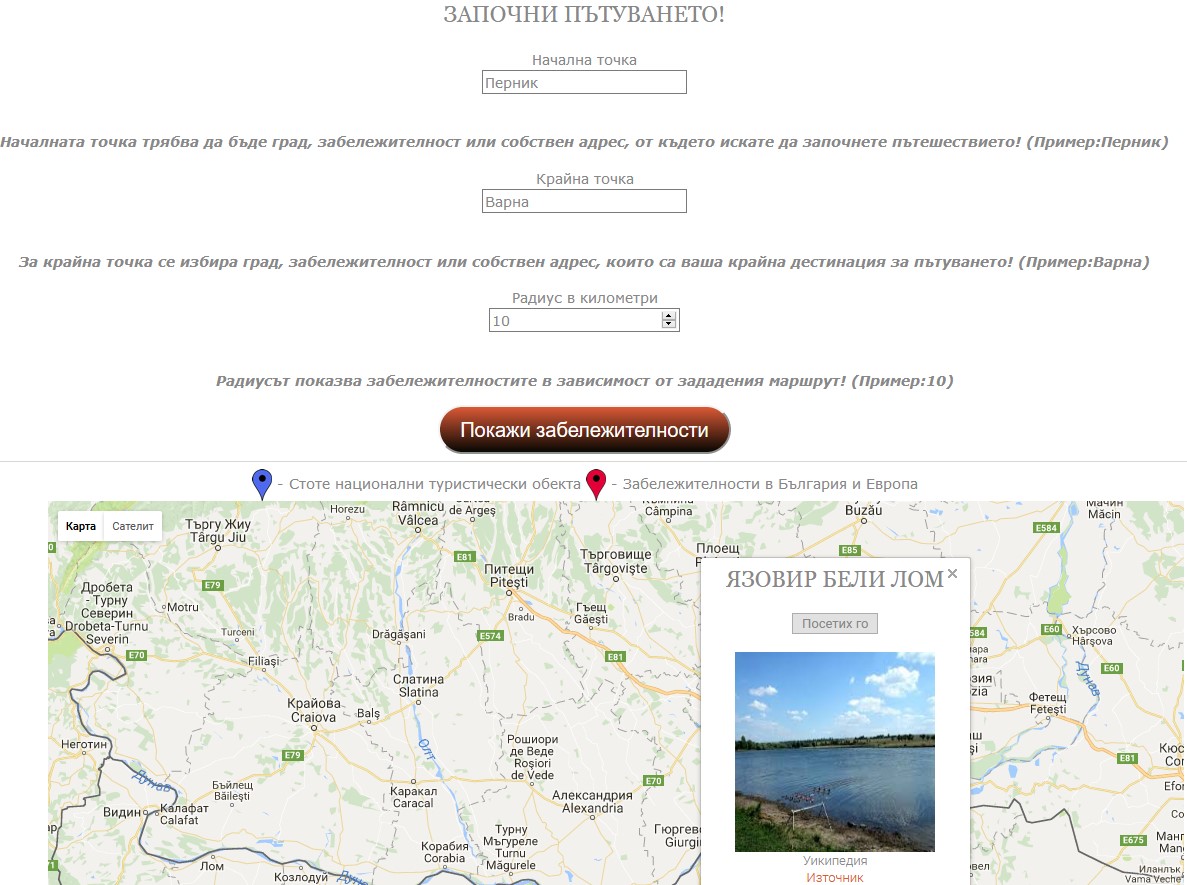This screenshot has width=1187, height=885.
Task: Click the red marker legend icon
Action: point(597,484)
